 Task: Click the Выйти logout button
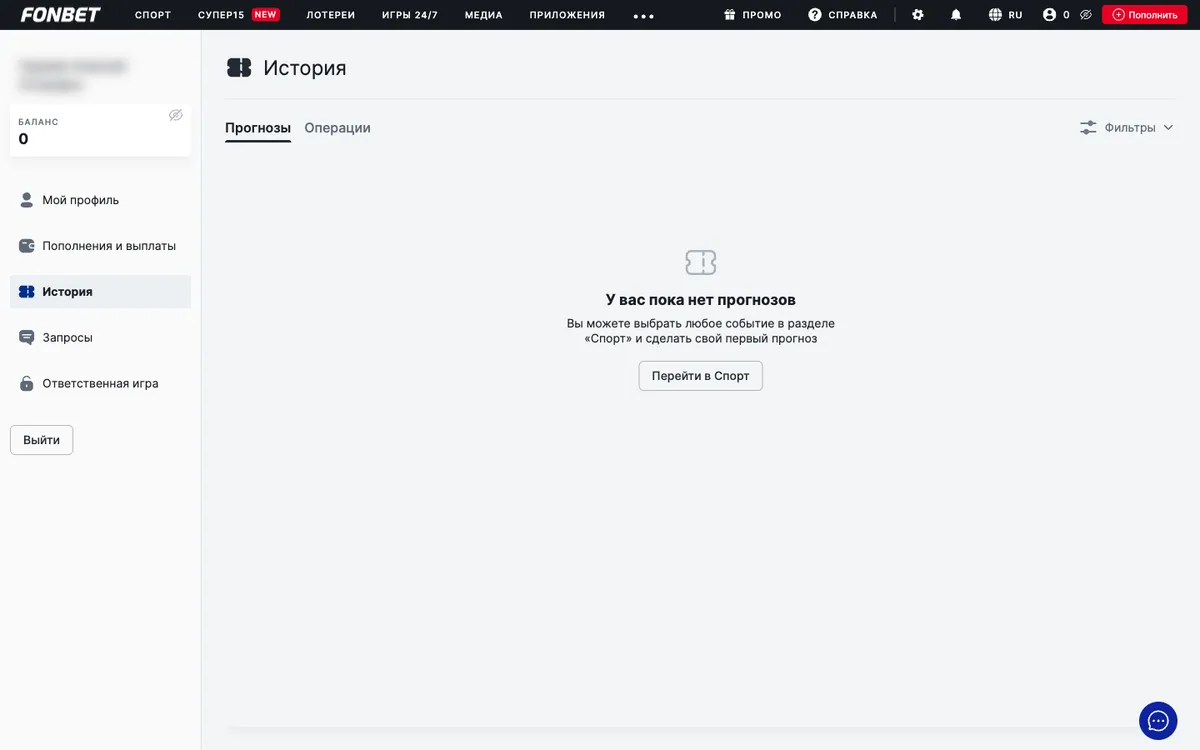42,440
